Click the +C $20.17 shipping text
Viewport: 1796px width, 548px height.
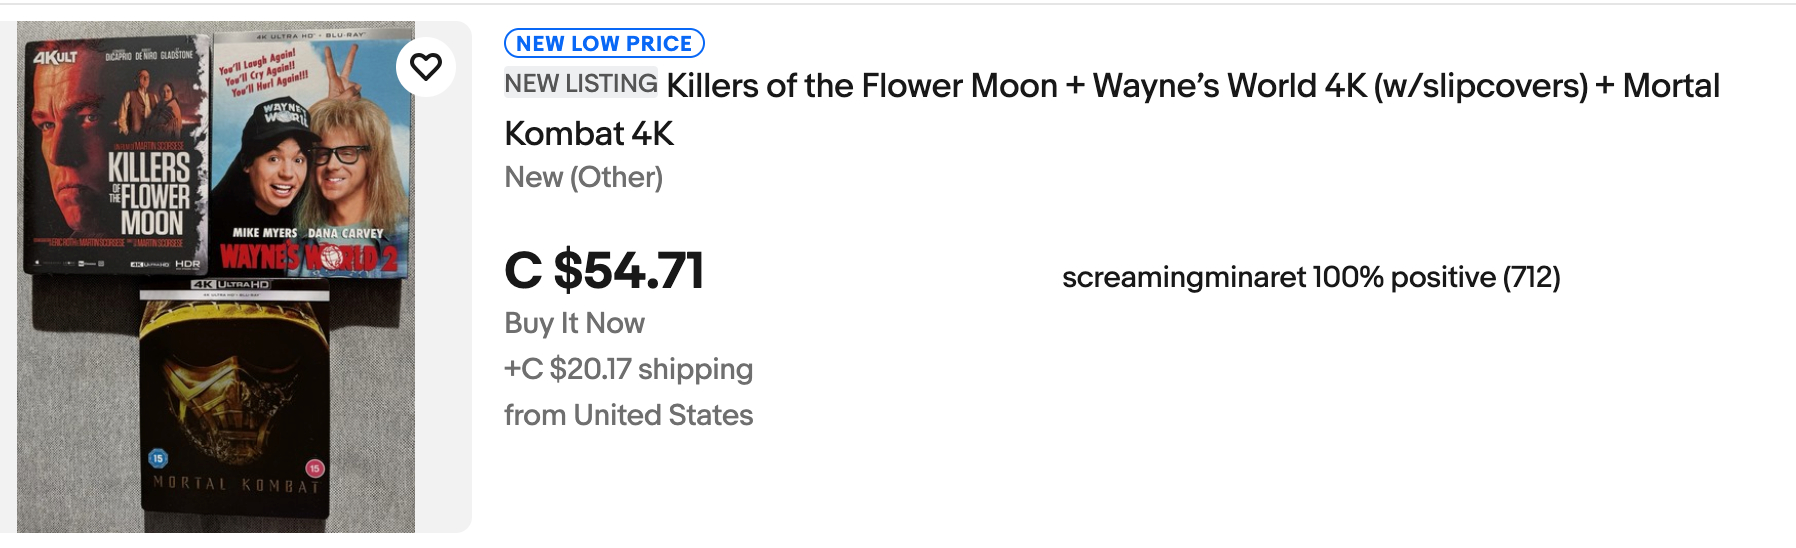pyautogui.click(x=628, y=369)
